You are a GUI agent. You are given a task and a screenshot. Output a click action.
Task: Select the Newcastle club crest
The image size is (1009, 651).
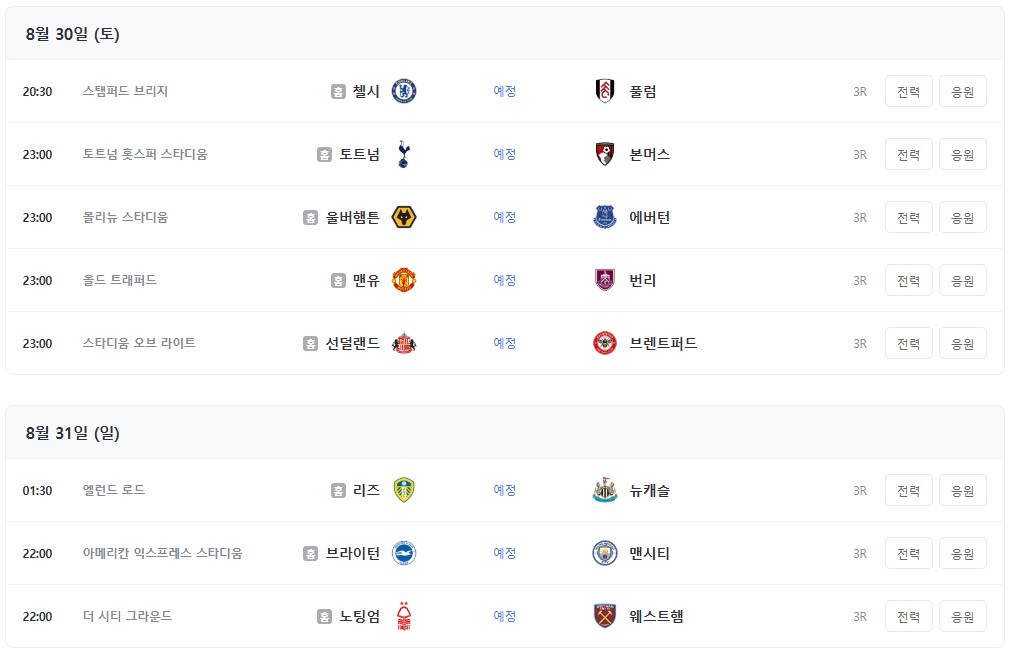click(605, 490)
